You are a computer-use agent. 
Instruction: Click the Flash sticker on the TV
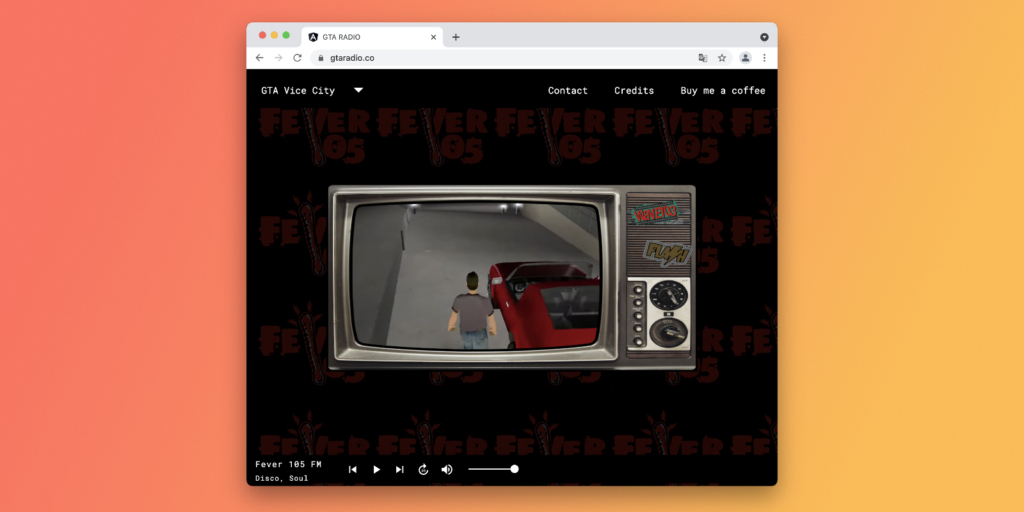coord(667,253)
